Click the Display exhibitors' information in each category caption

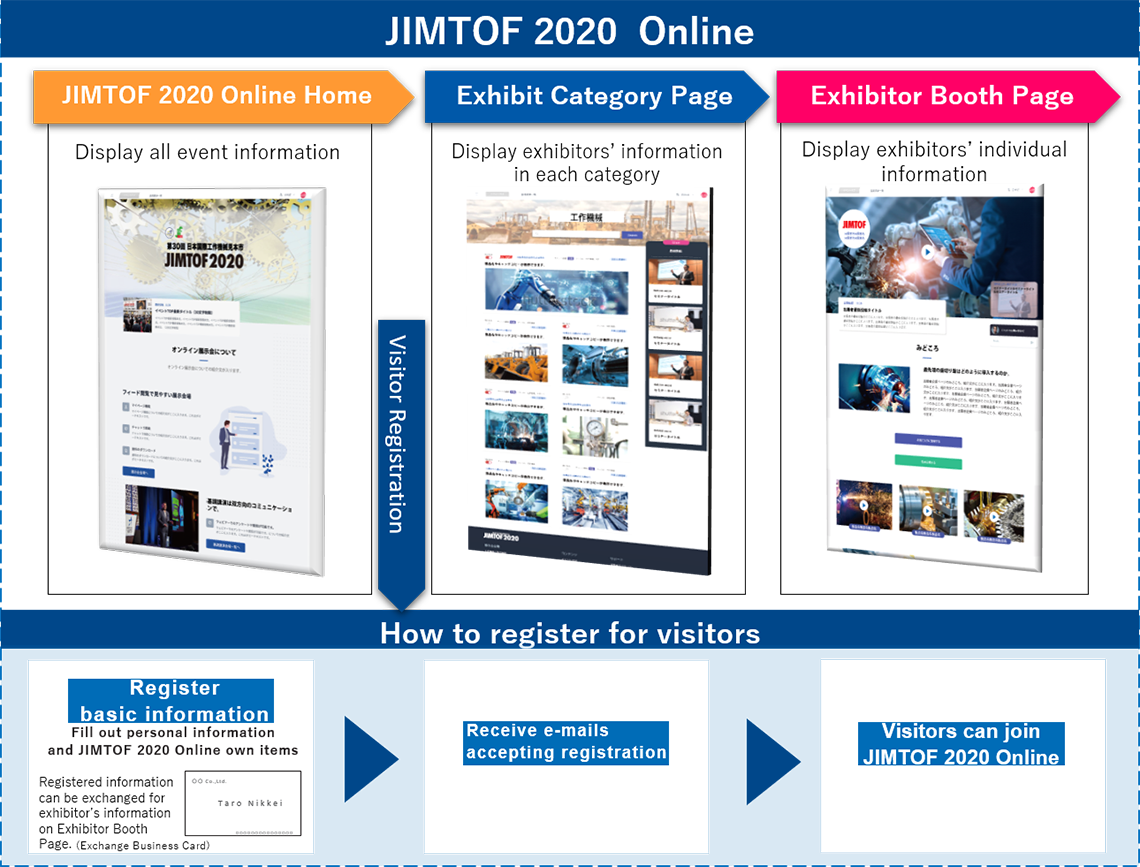click(x=587, y=163)
